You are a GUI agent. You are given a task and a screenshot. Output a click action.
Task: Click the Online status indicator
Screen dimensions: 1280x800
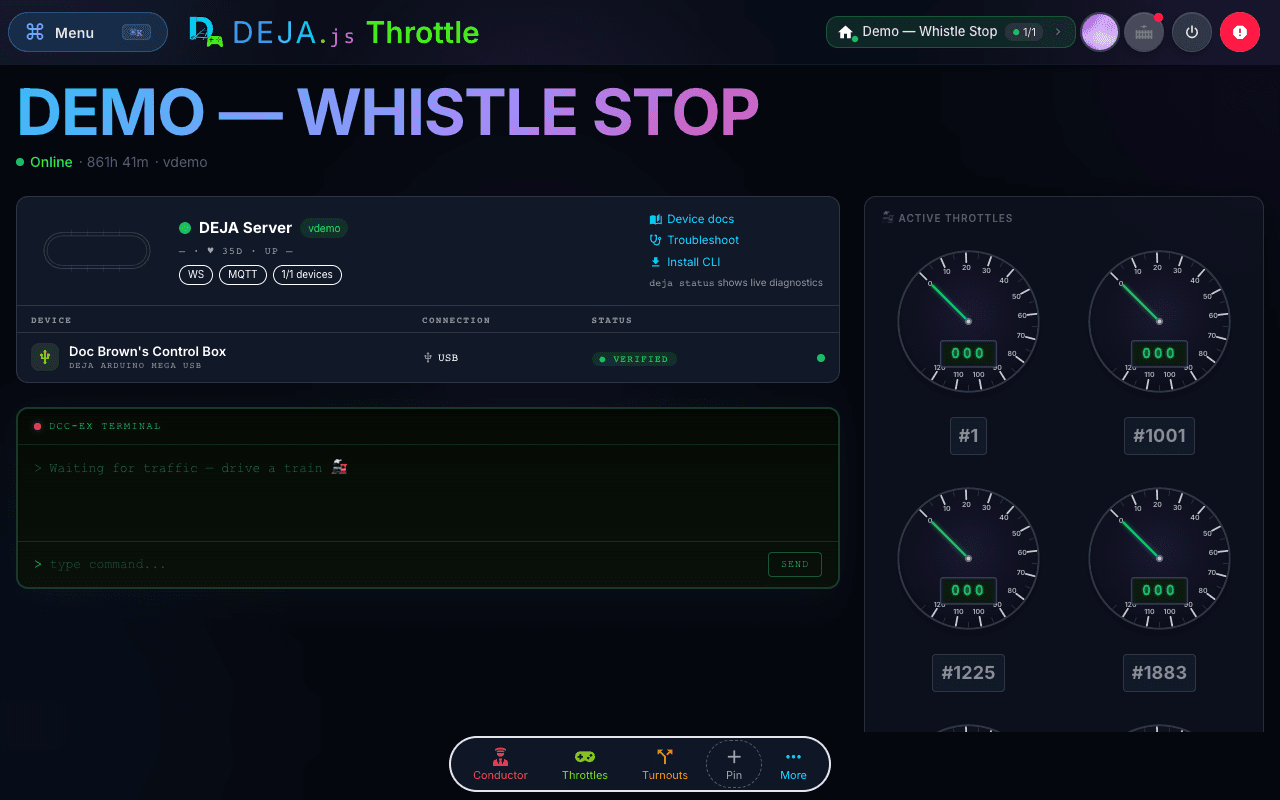point(44,162)
